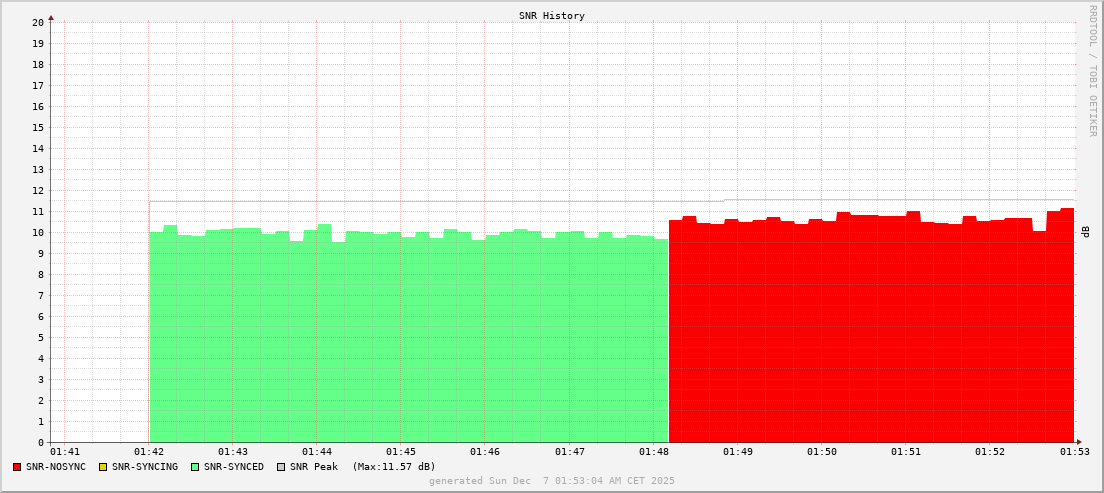
Task: Click the SNR-SYNCED legend label
Action: [234, 467]
